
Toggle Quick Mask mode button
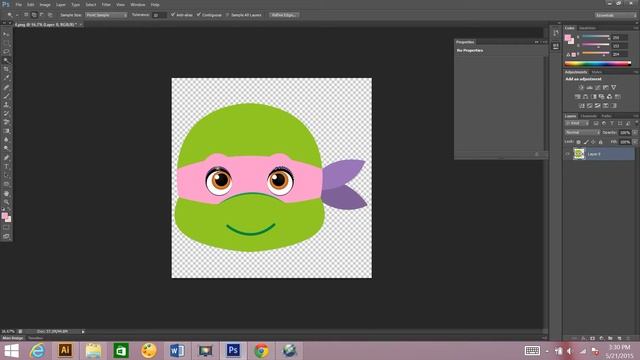point(6,228)
